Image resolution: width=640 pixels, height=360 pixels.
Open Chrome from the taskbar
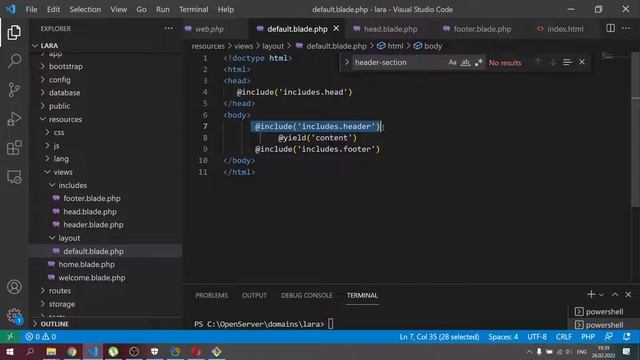pyautogui.click(x=72, y=352)
